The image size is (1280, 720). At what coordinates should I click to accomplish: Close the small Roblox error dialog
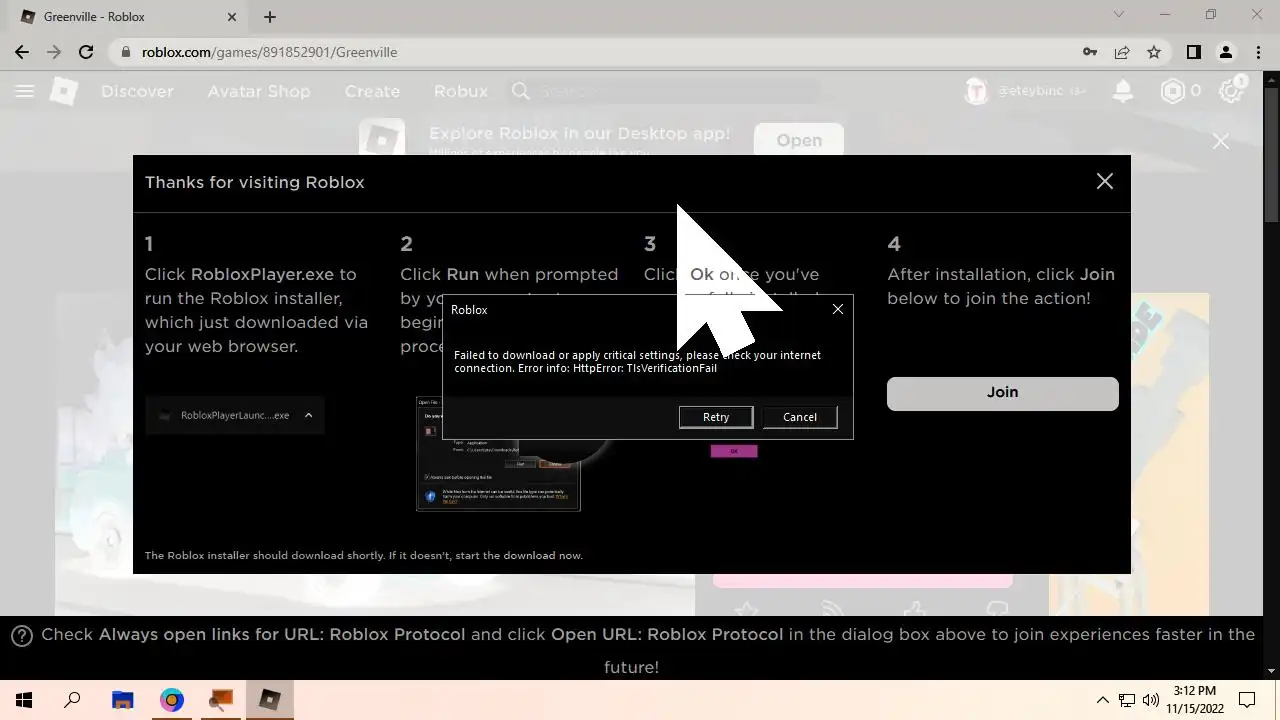pos(838,309)
